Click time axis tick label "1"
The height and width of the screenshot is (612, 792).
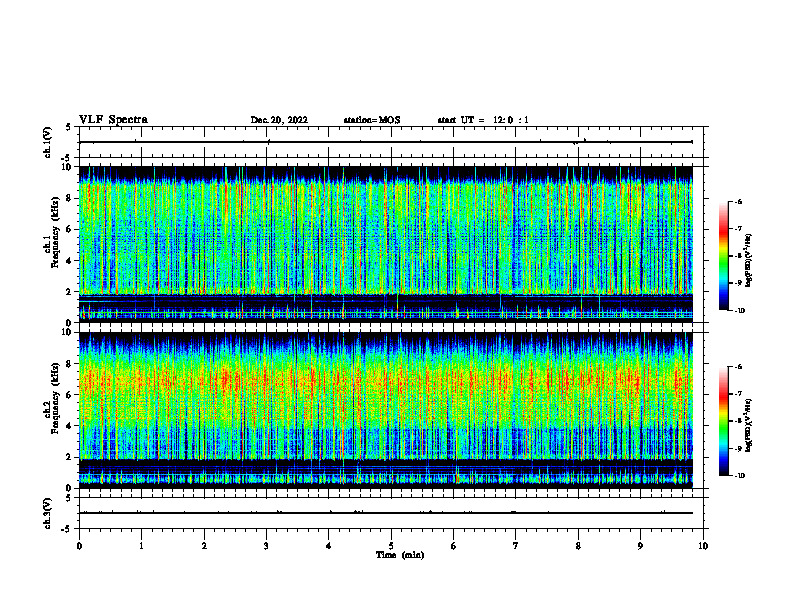pyautogui.click(x=142, y=546)
